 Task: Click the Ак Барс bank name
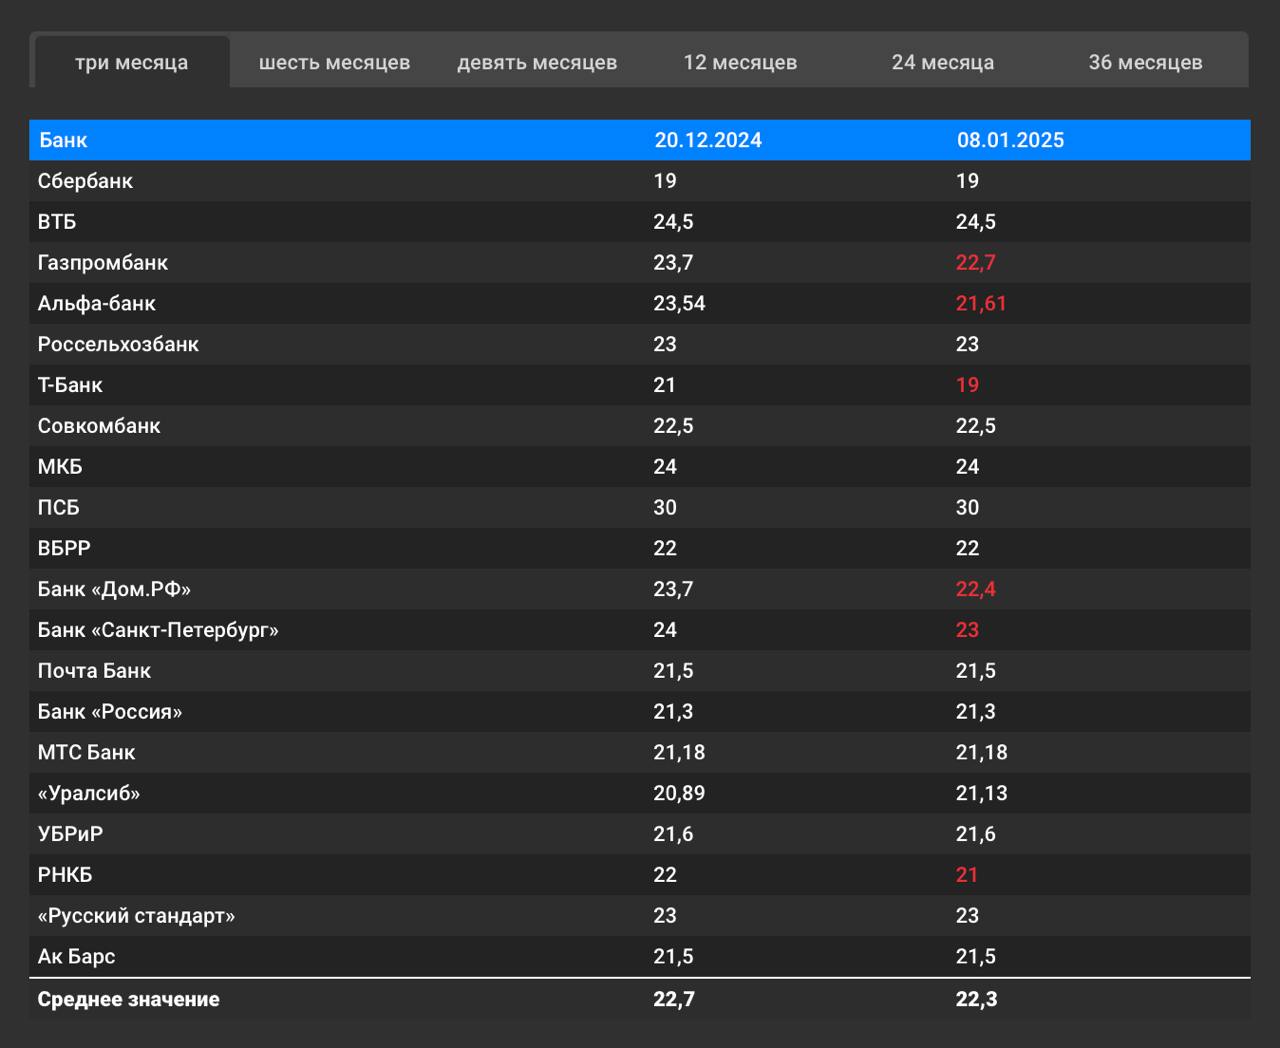tap(76, 957)
